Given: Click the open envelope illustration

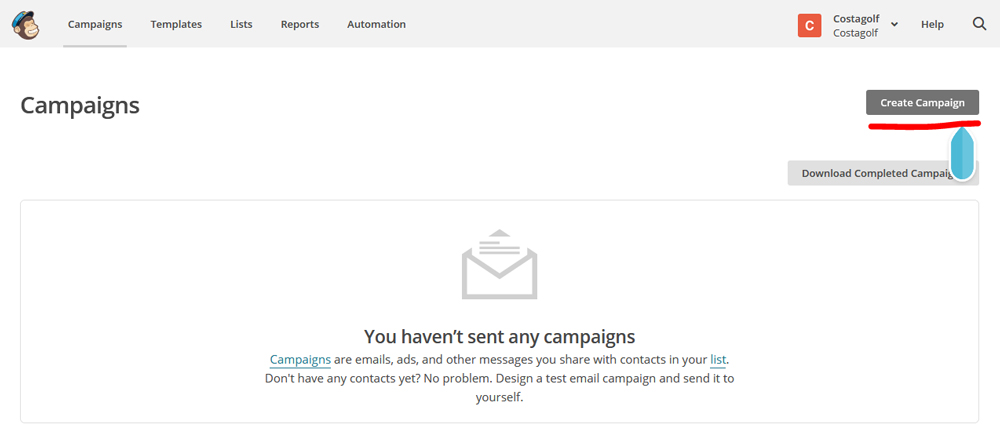Looking at the screenshot, I should point(499,265).
